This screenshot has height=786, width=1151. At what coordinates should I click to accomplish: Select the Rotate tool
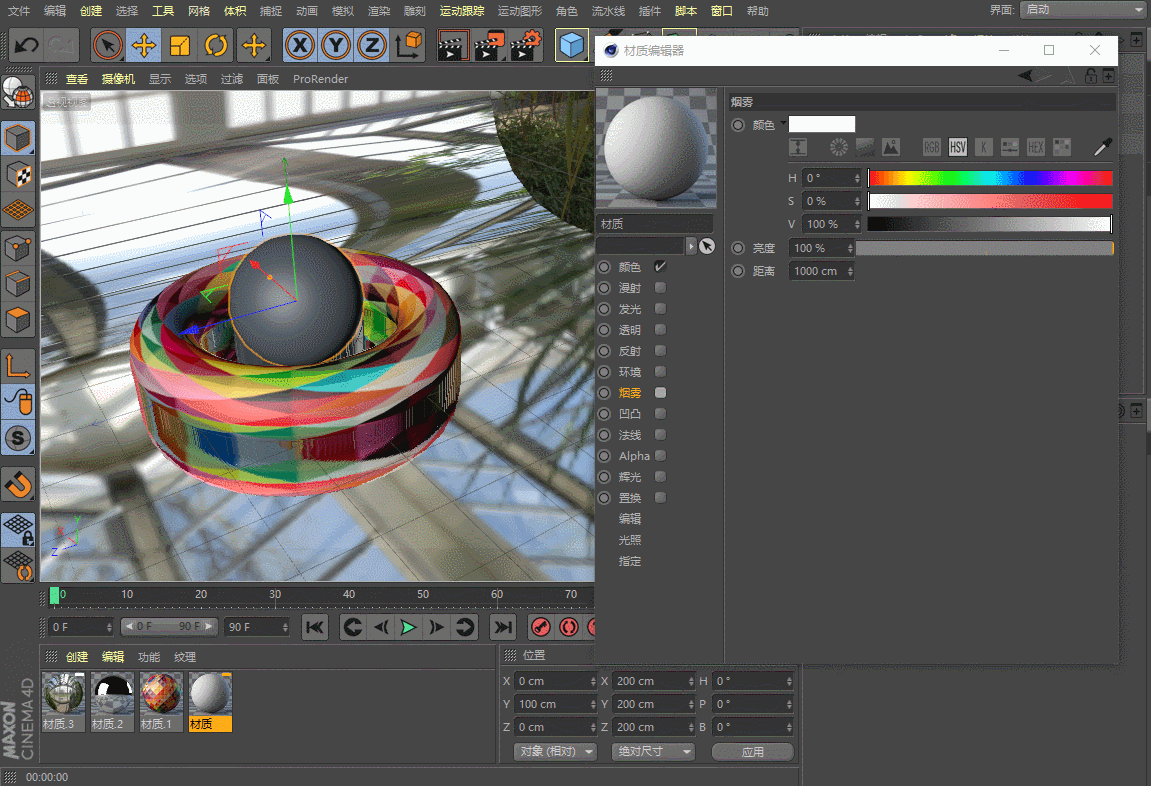point(216,46)
